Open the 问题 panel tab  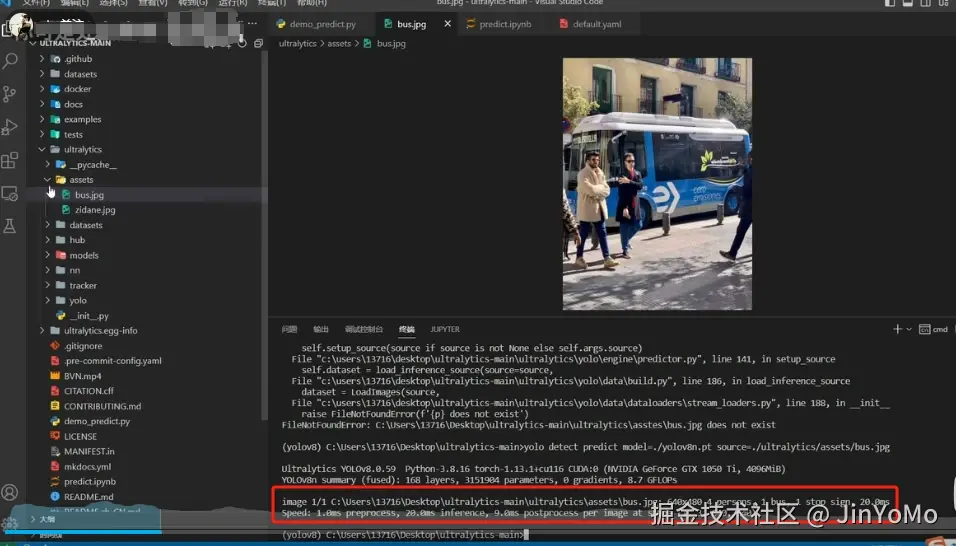[x=290, y=329]
